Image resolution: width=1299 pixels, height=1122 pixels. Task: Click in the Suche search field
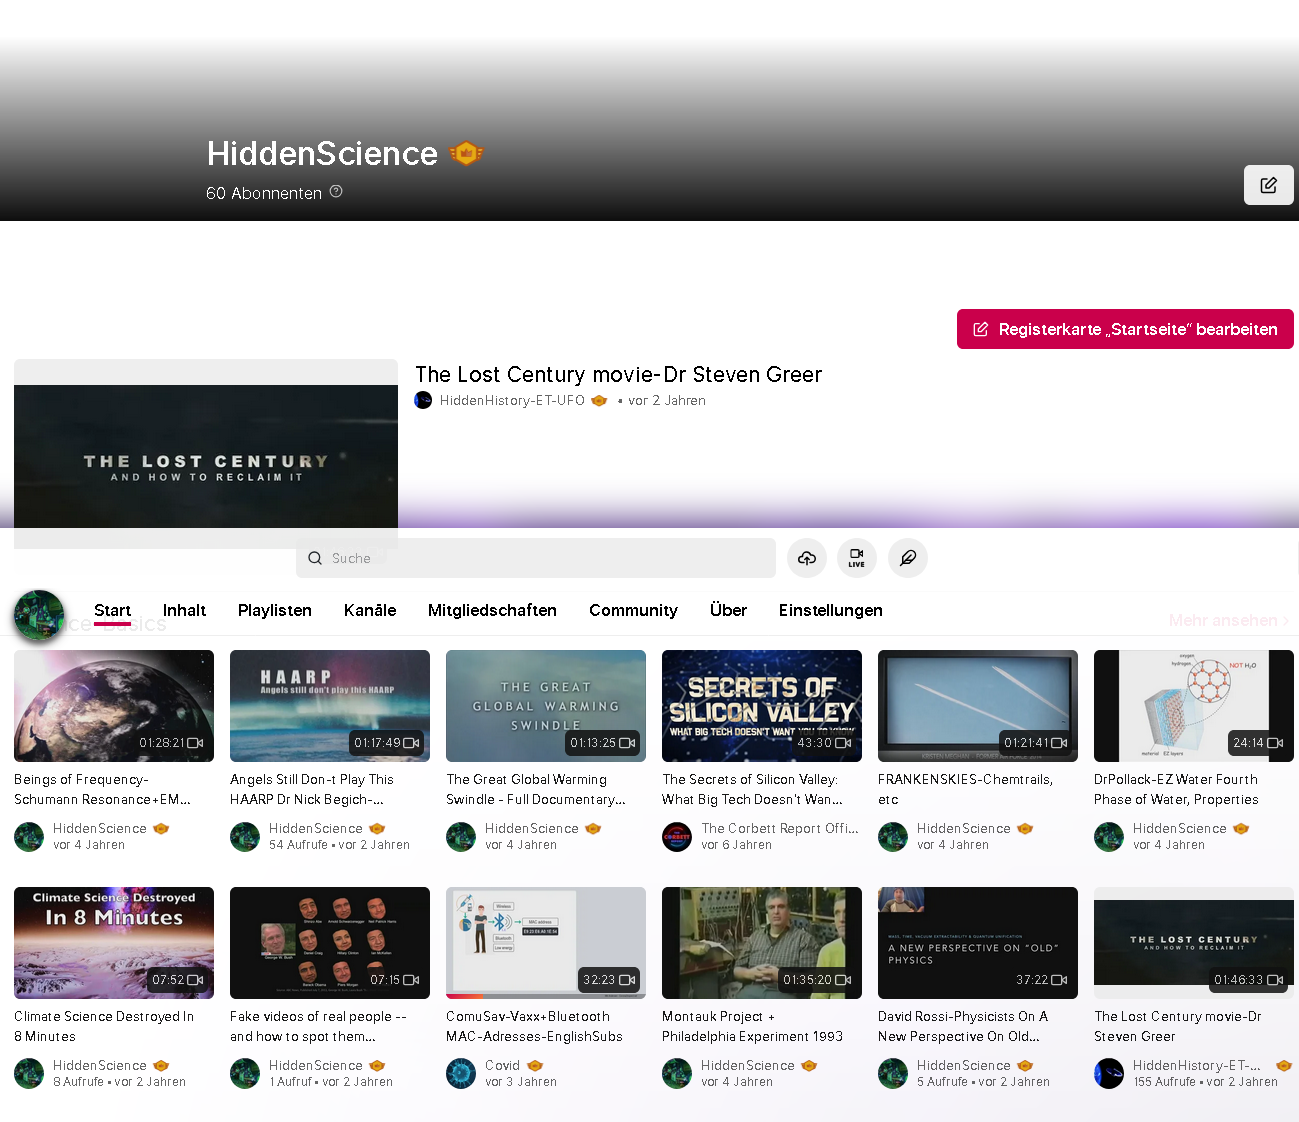(x=536, y=558)
